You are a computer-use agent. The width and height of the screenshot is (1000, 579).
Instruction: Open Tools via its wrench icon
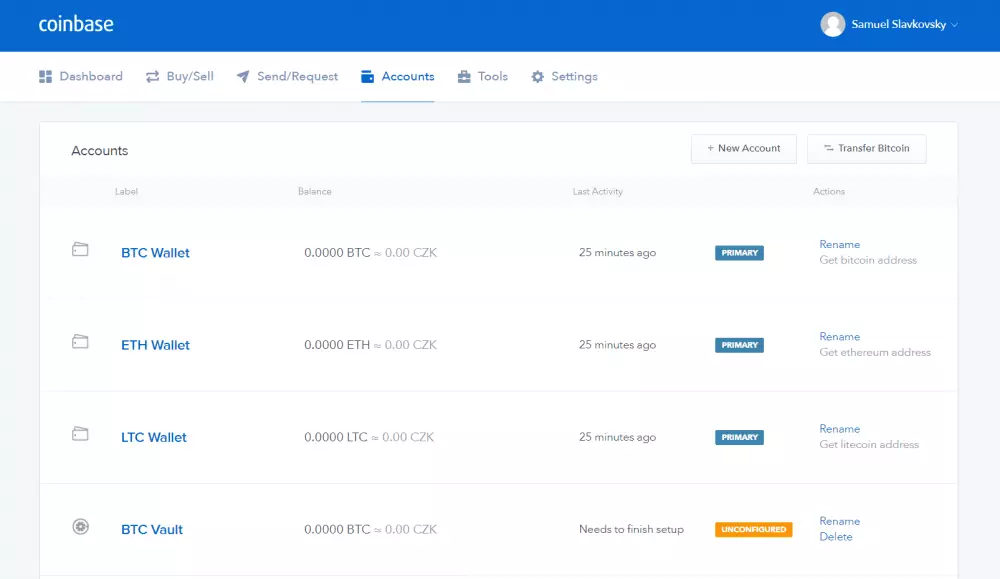[462, 76]
